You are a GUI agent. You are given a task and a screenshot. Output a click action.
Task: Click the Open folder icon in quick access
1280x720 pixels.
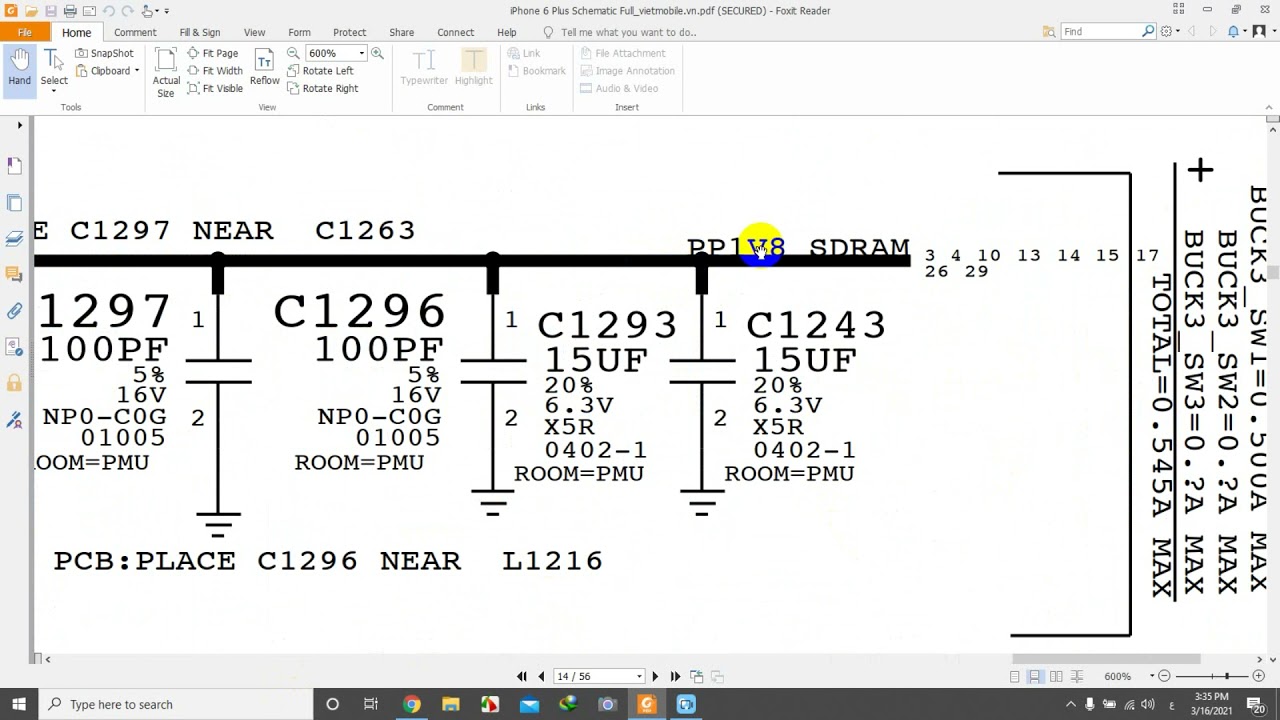point(31,11)
